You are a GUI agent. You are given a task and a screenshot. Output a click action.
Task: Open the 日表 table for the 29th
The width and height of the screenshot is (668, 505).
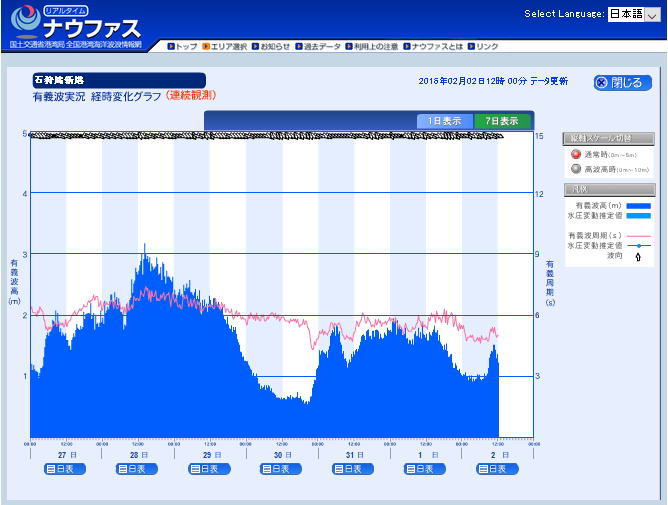[209, 468]
